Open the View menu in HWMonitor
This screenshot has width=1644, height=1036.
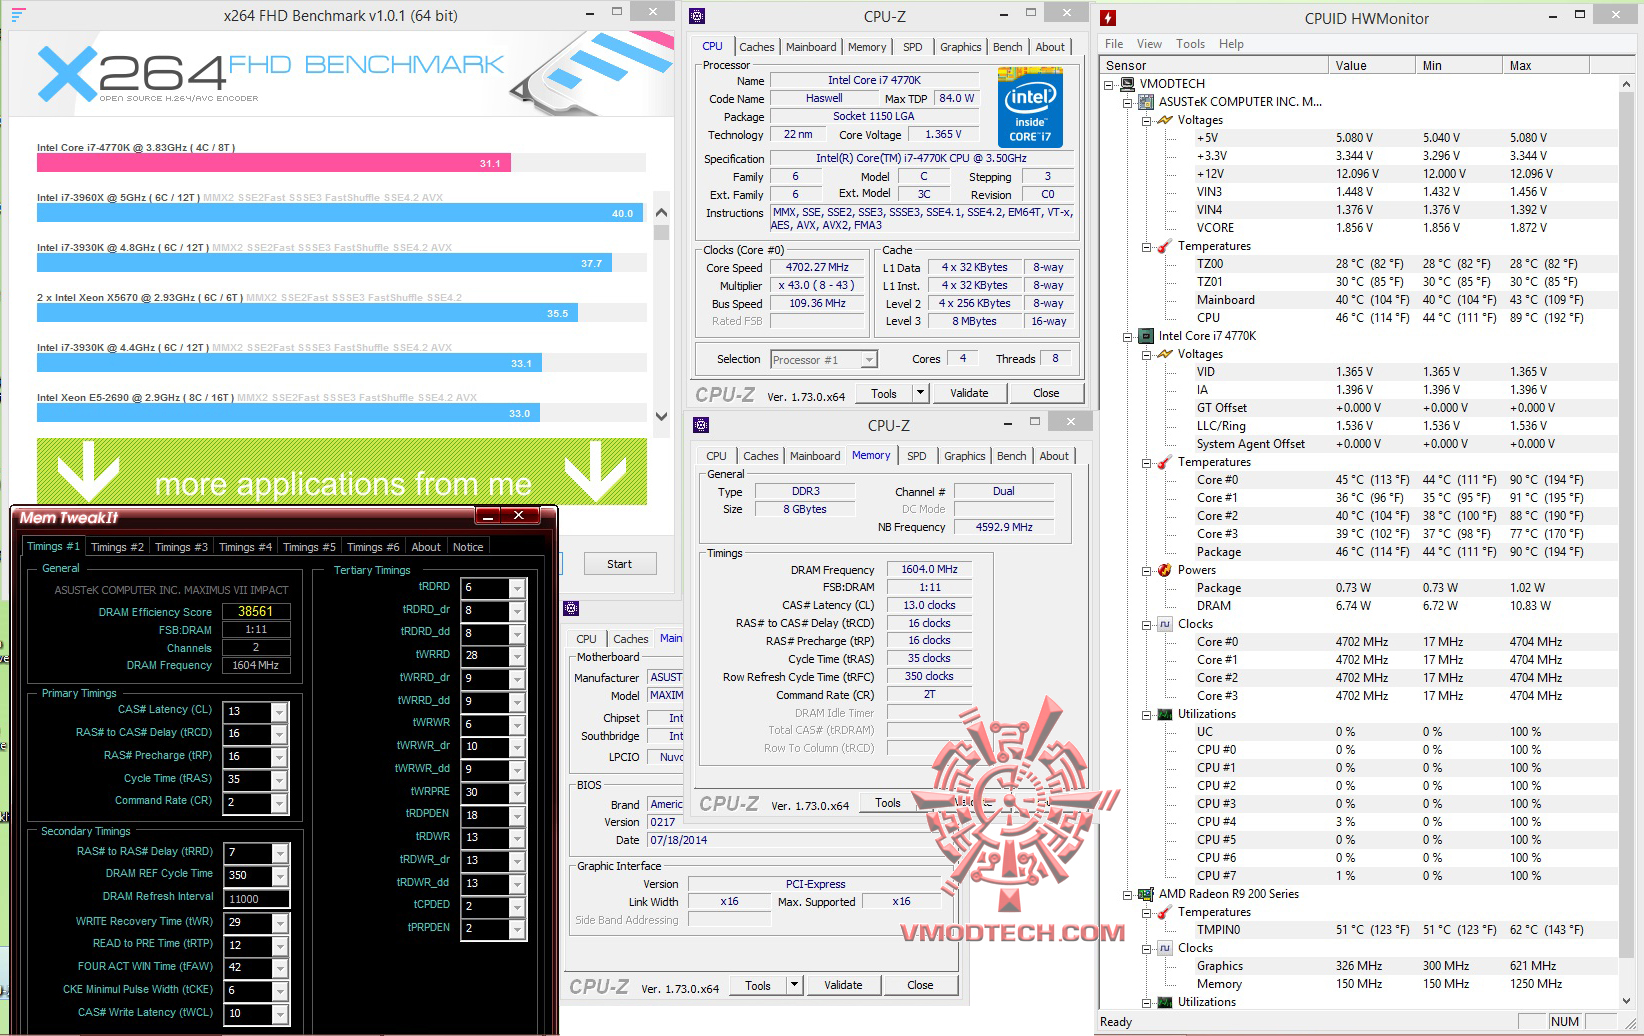[x=1149, y=44]
